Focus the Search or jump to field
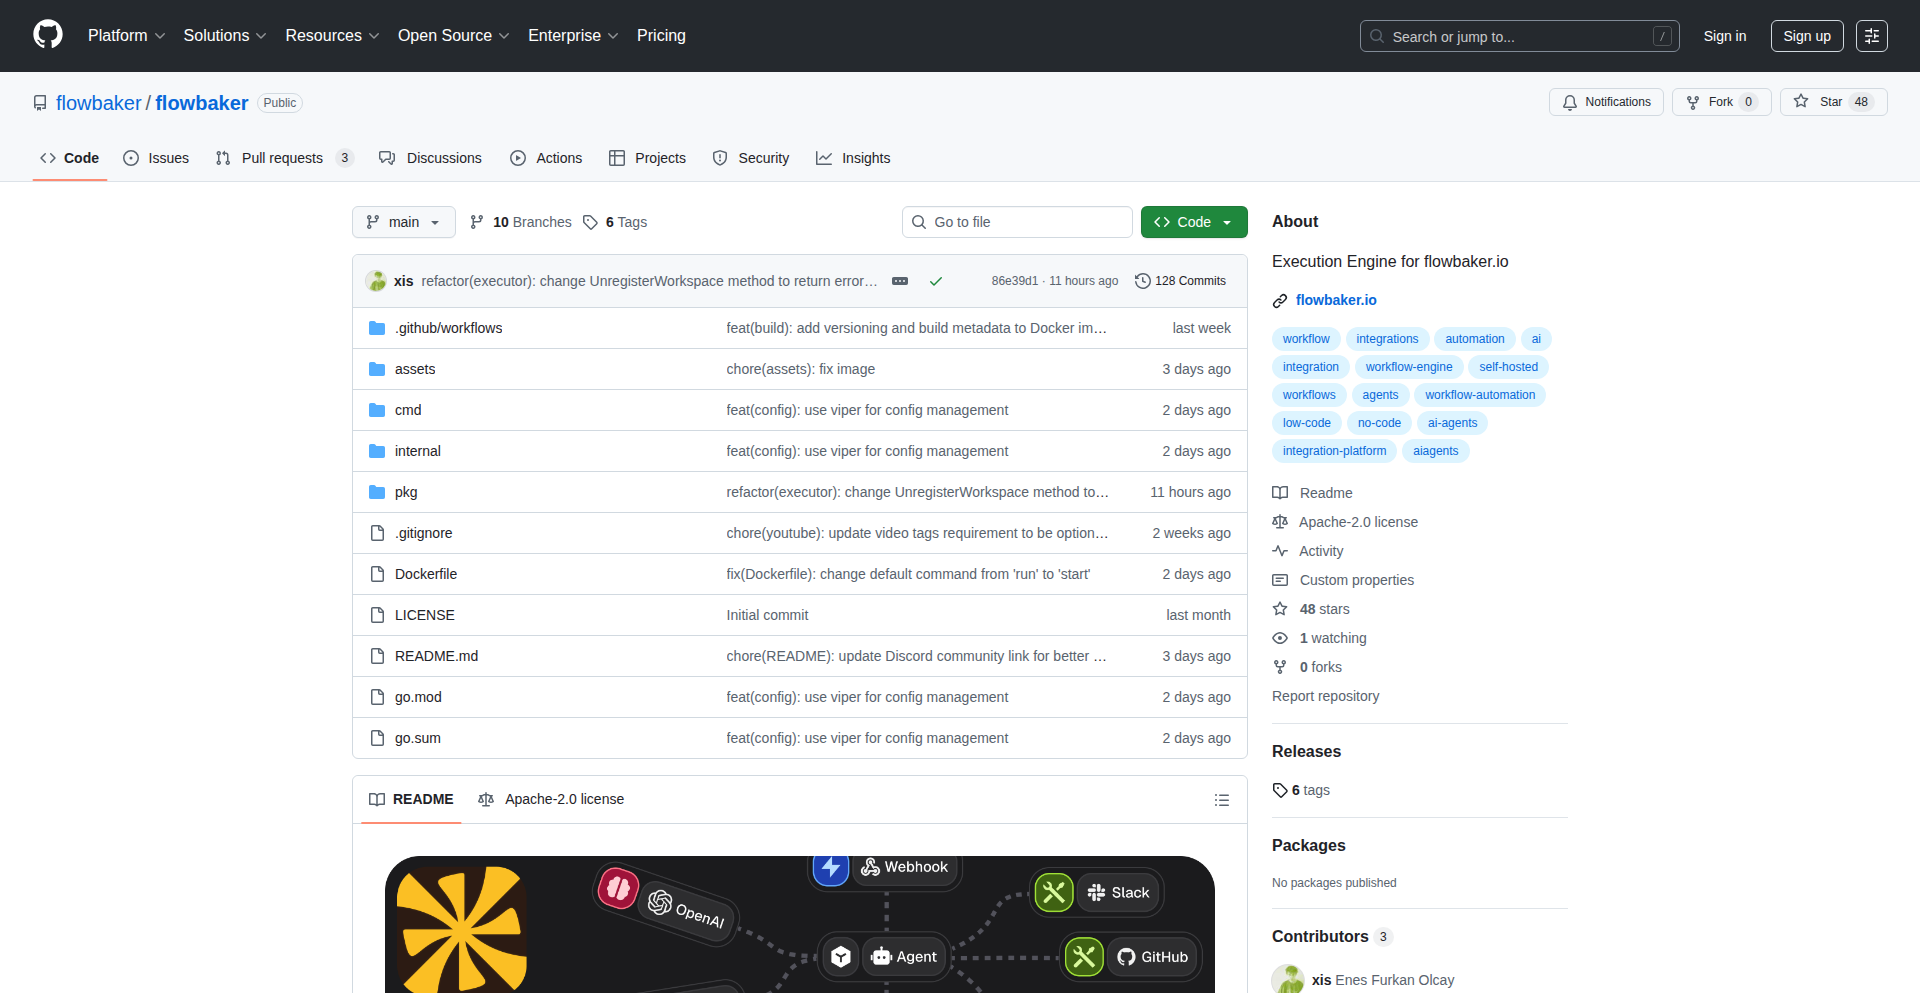This screenshot has width=1920, height=993. coord(1519,36)
